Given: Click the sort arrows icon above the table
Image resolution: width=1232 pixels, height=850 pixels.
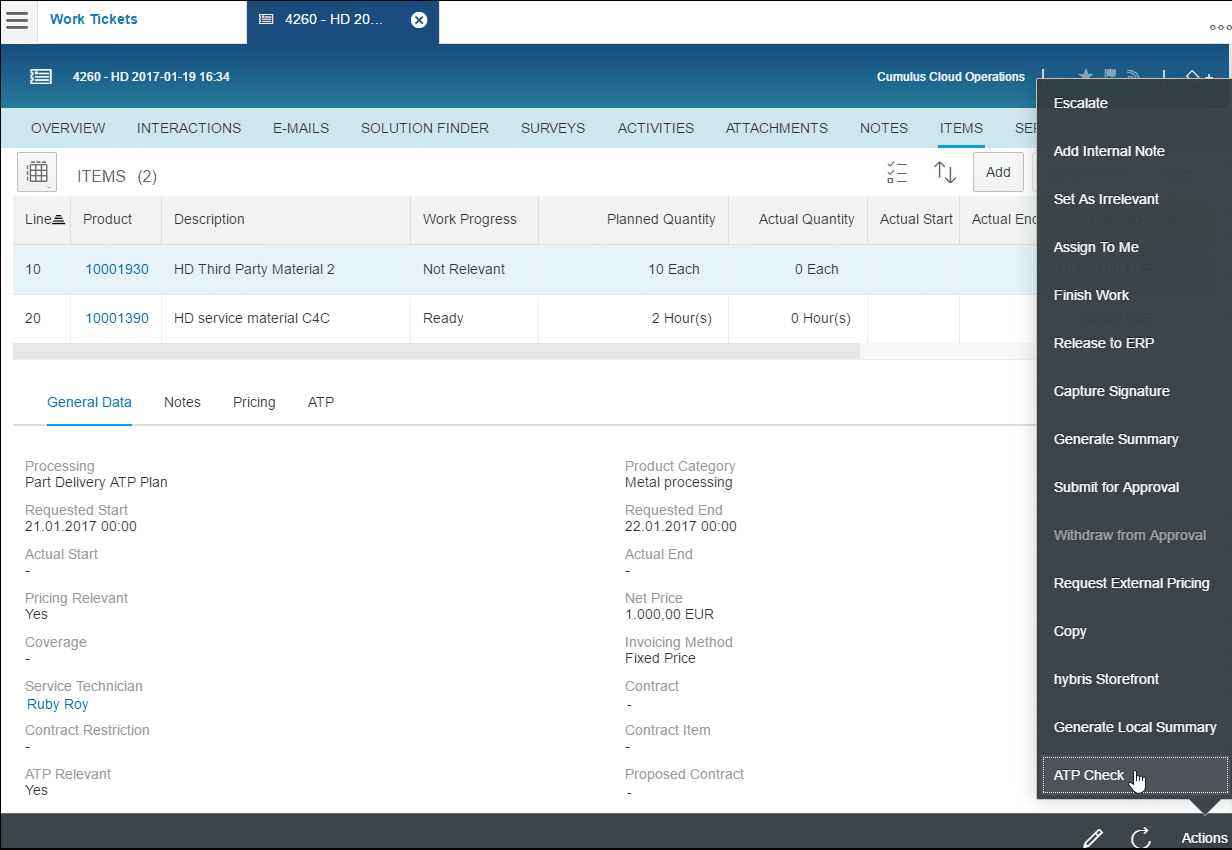Looking at the screenshot, I should [945, 172].
